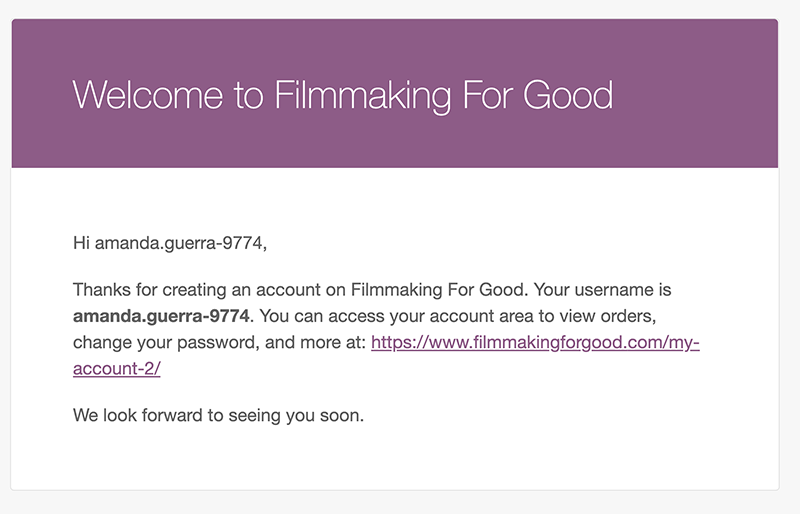
Task: Open the filmmakingforgood.com my-account link
Action: pyautogui.click(x=535, y=342)
